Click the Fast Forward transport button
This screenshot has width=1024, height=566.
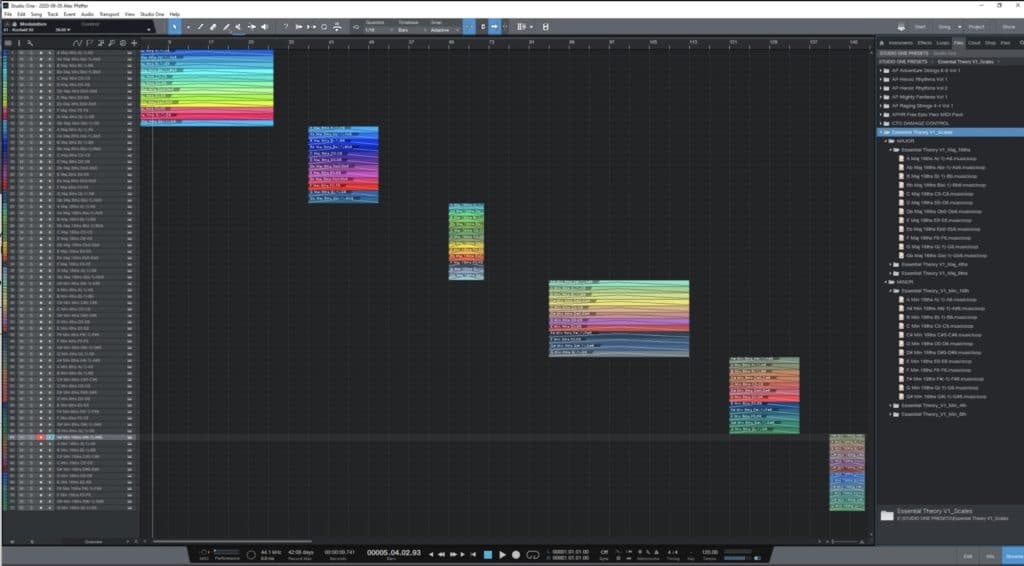(x=453, y=554)
